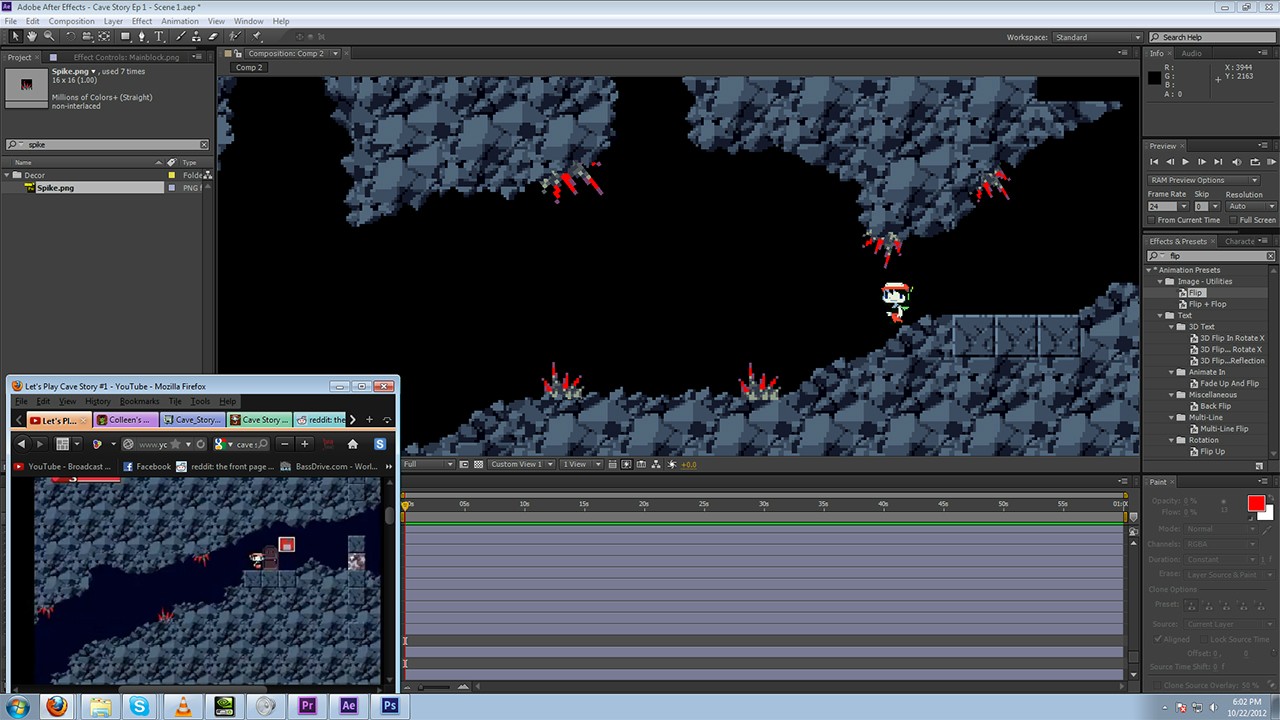Open viewer resolution Full dropdown
The image size is (1280, 720).
click(x=428, y=464)
